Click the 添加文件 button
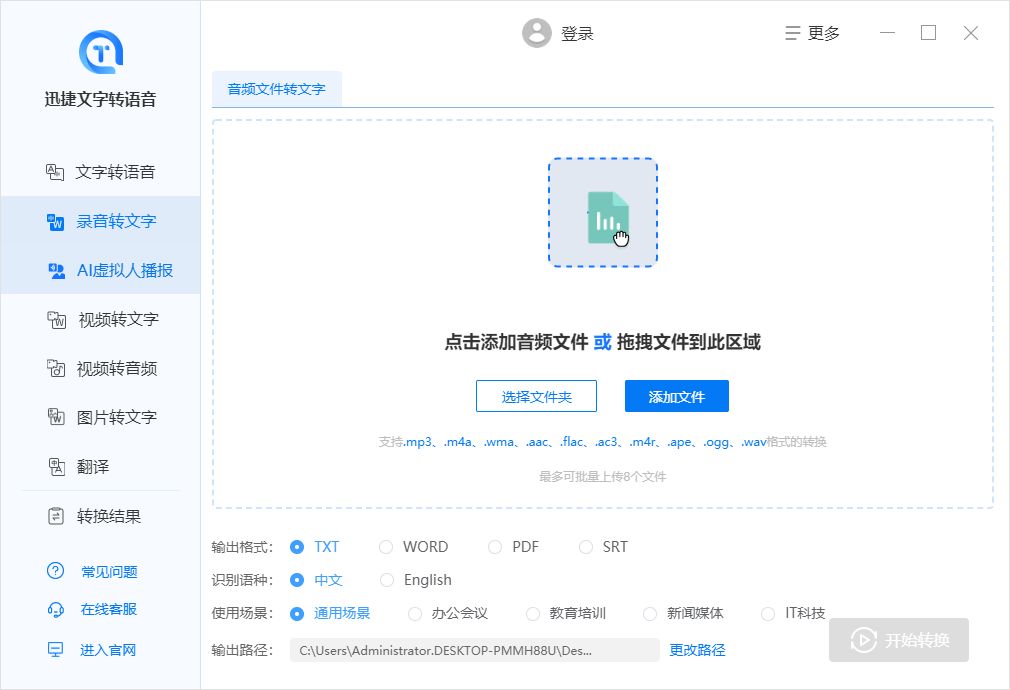Viewport: 1010px width, 690px height. click(676, 396)
